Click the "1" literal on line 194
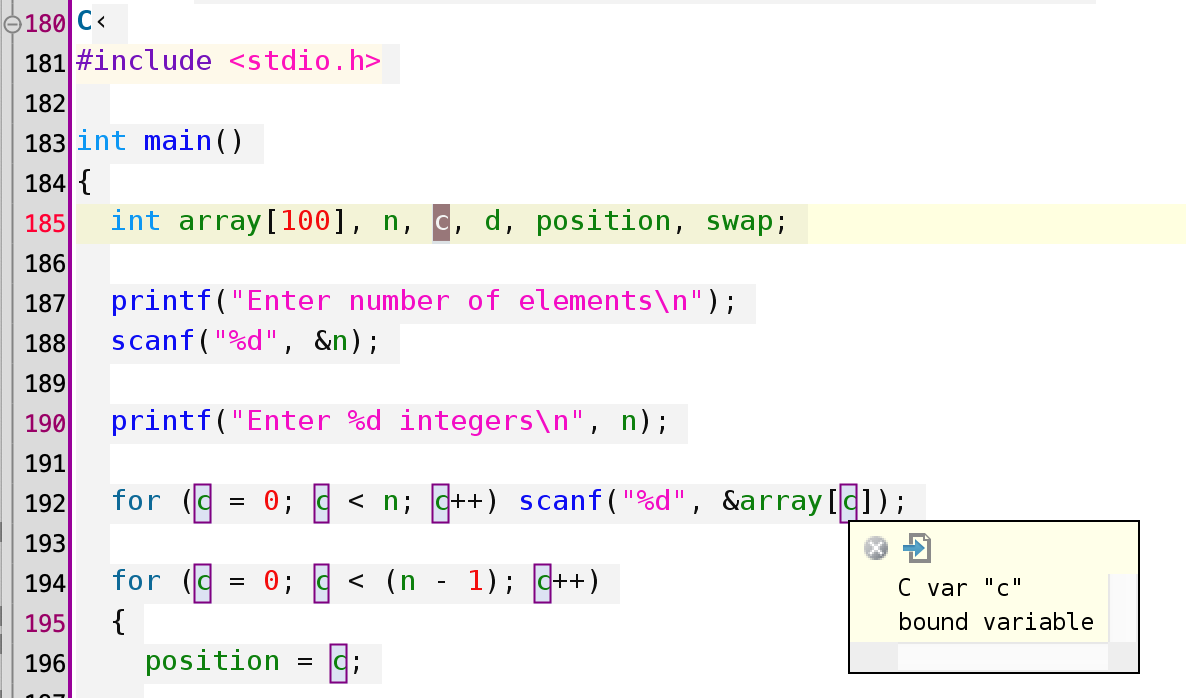This screenshot has height=698, width=1186. (475, 581)
